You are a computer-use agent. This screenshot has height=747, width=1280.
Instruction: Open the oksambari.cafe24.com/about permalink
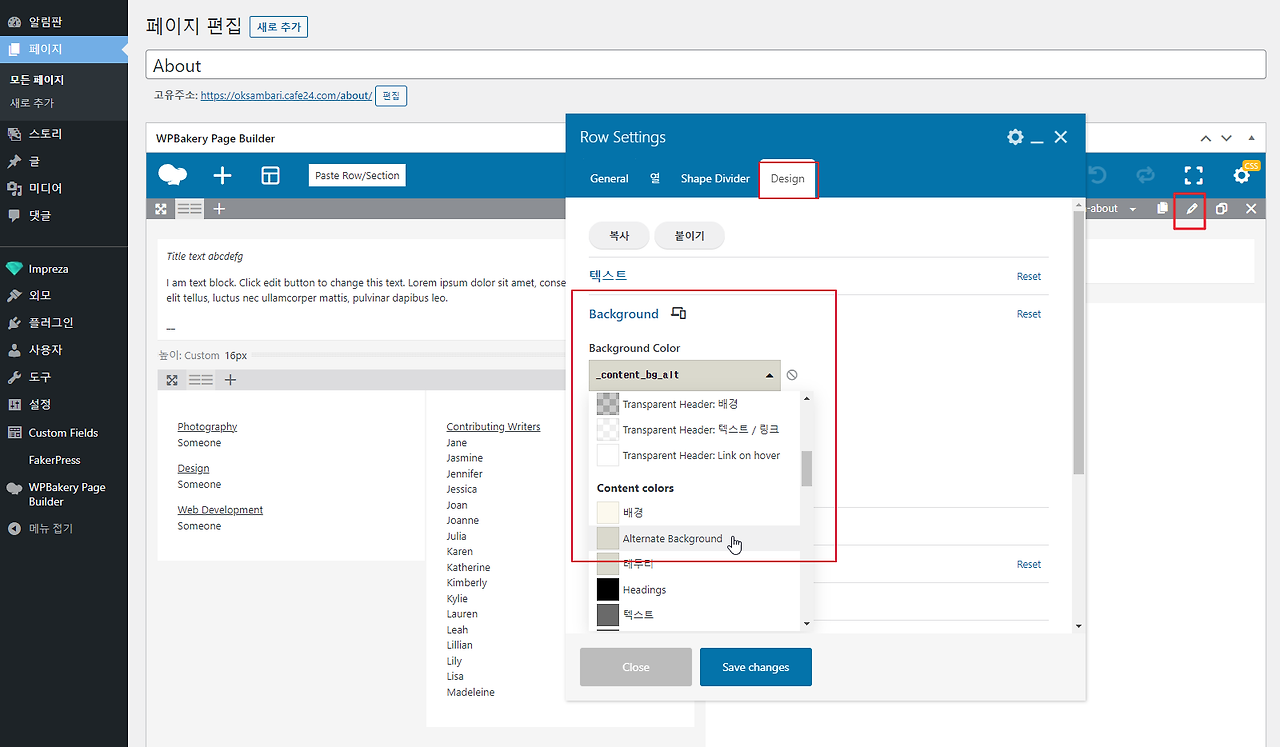286,96
